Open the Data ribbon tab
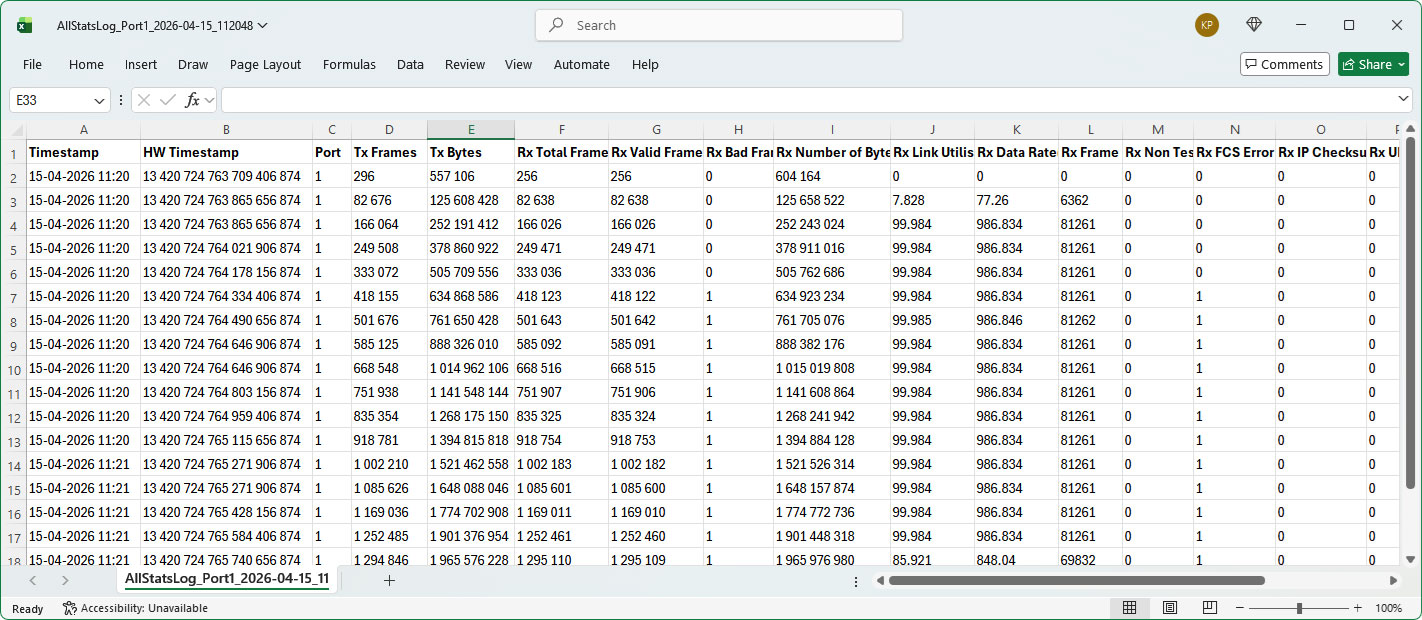Viewport: 1422px width, 620px height. [410, 64]
